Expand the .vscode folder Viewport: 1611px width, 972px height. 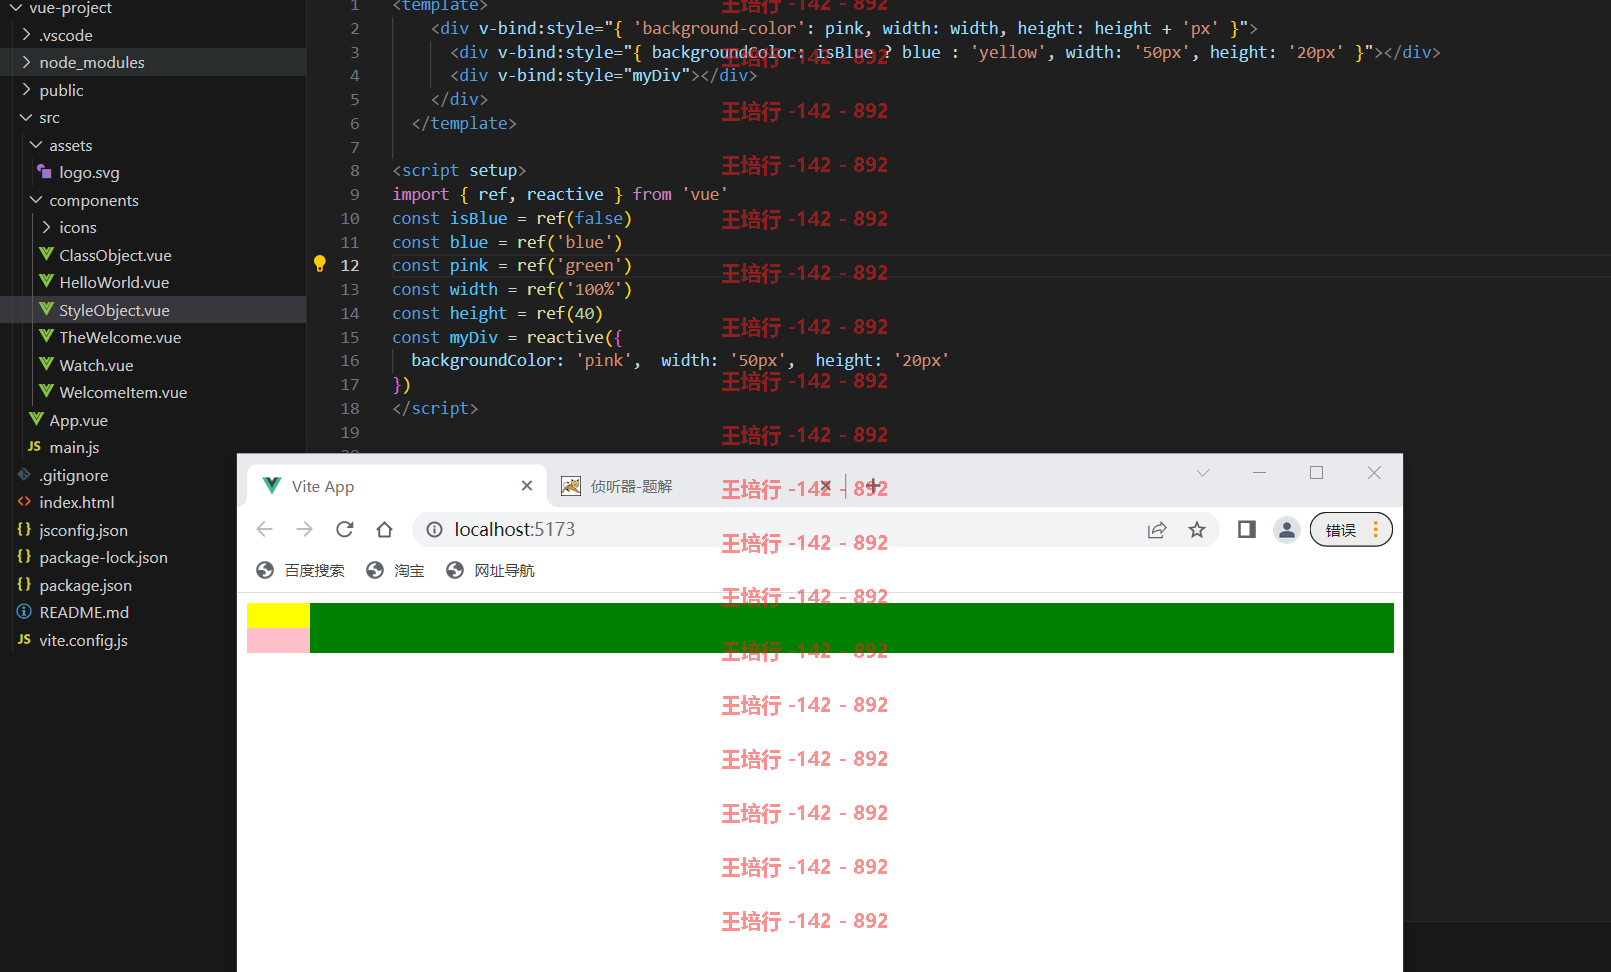pyautogui.click(x=26, y=35)
